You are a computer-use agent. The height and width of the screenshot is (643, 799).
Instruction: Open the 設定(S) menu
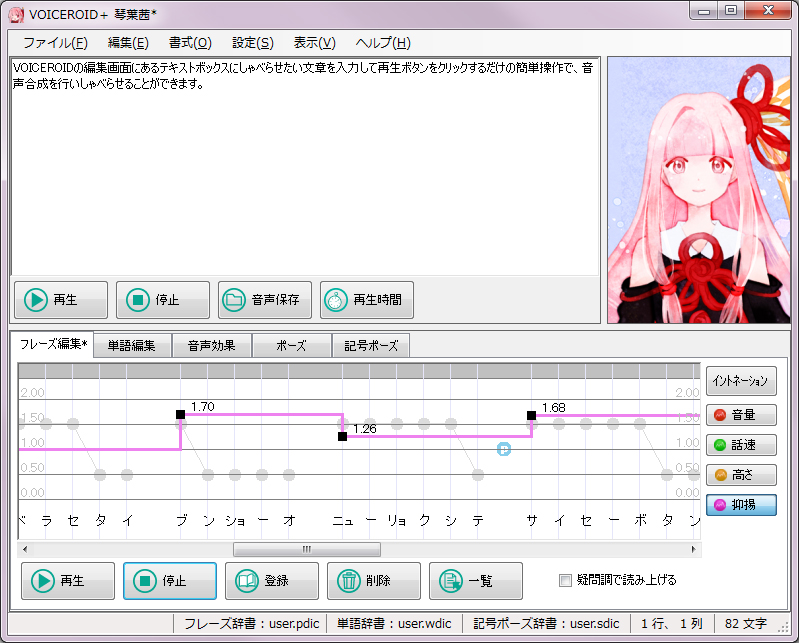coord(253,43)
